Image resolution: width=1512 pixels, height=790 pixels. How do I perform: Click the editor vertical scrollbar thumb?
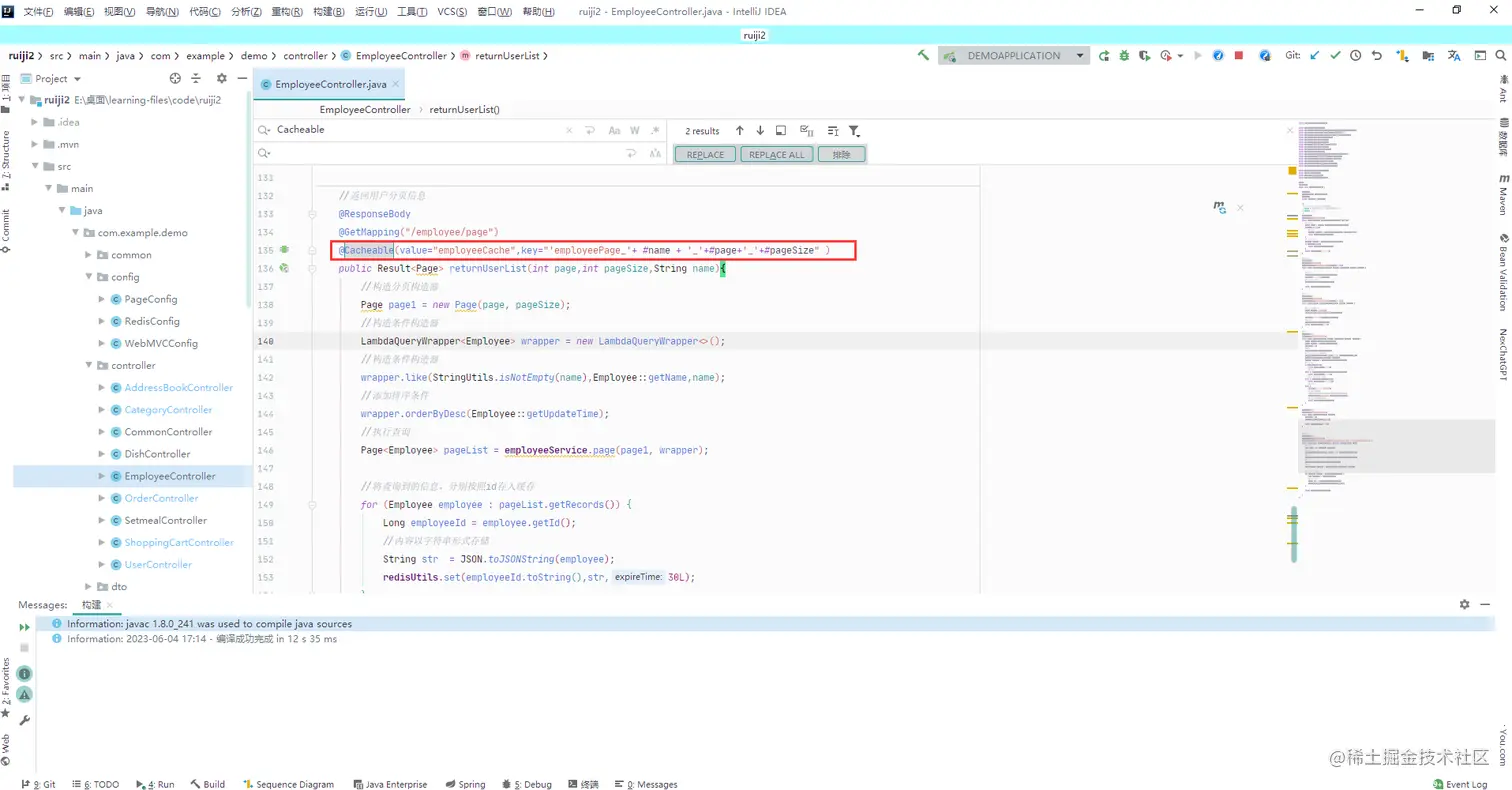pos(1293,533)
